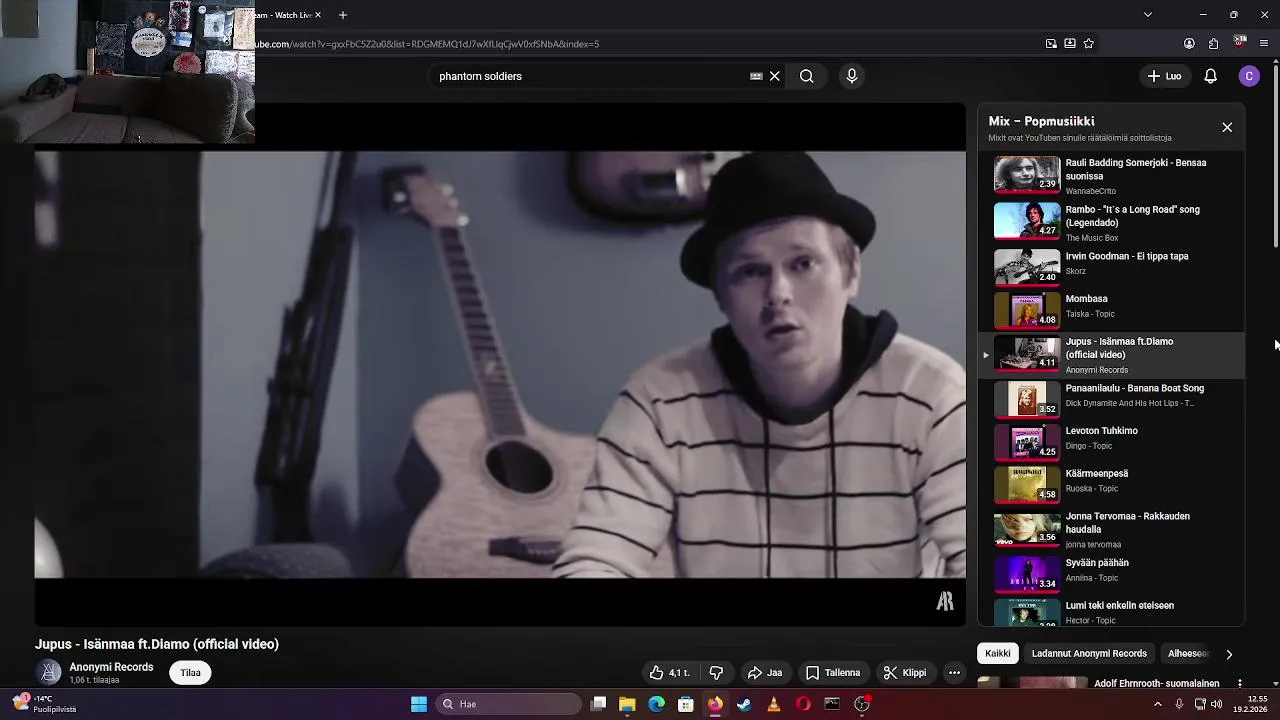The height and width of the screenshot is (720, 1280).
Task: Show more filter chips with right arrow
Action: tap(1229, 654)
